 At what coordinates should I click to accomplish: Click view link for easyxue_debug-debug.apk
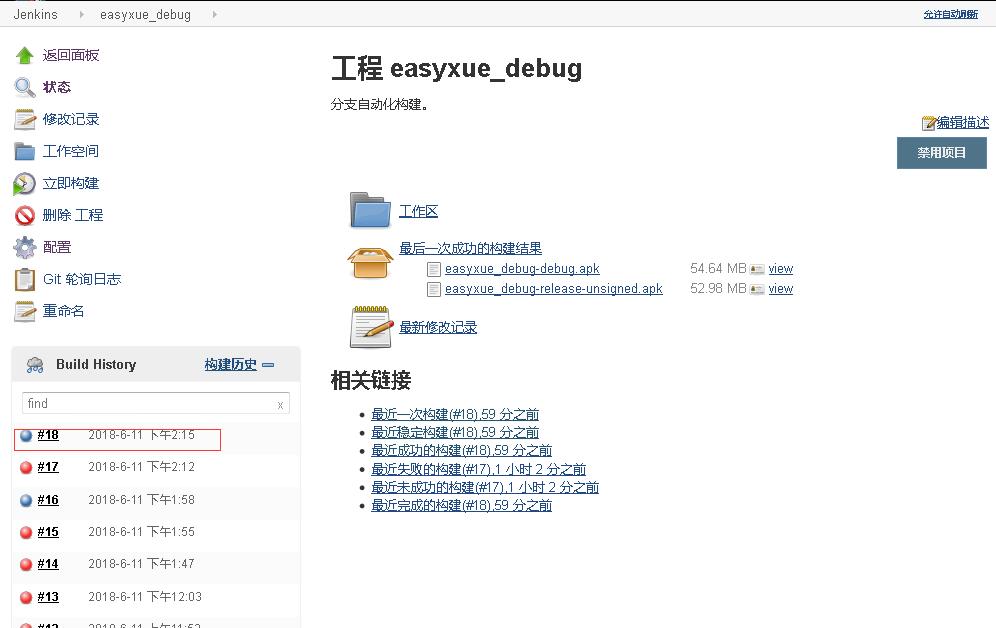click(x=781, y=269)
